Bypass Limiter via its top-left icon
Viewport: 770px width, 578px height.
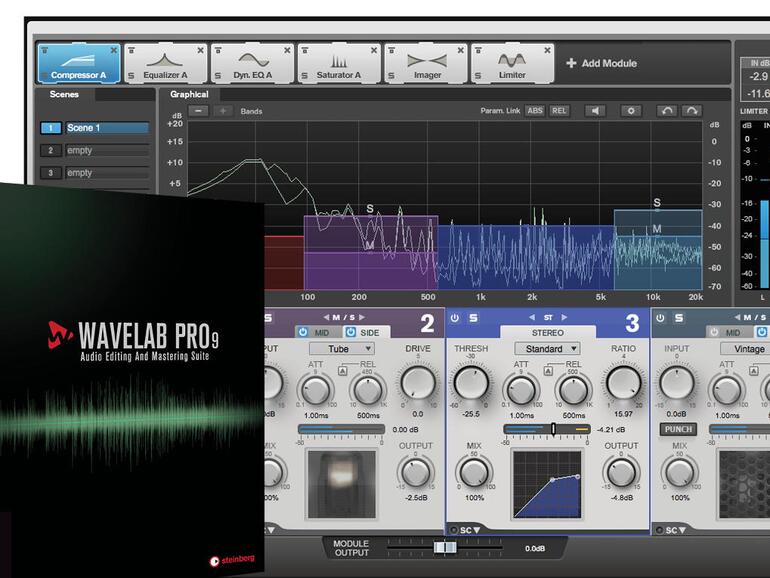(478, 50)
